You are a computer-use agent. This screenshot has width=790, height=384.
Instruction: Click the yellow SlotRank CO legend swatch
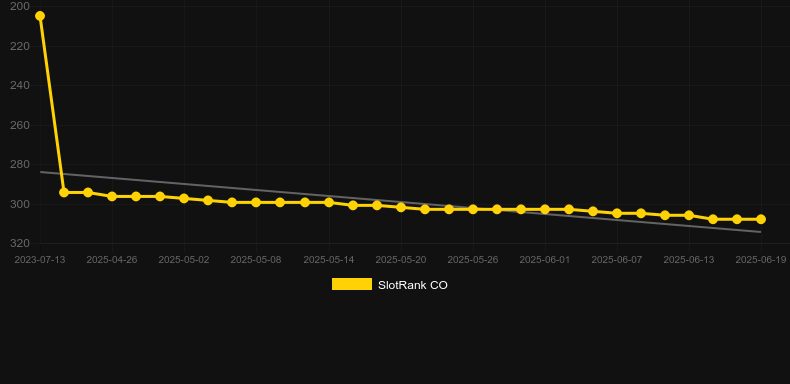click(352, 284)
